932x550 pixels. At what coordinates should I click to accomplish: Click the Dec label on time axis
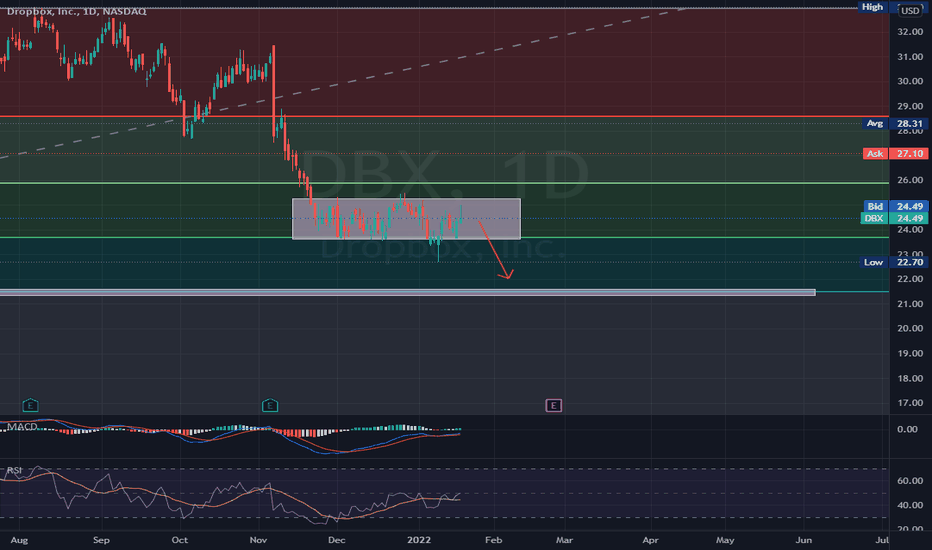pyautogui.click(x=336, y=540)
